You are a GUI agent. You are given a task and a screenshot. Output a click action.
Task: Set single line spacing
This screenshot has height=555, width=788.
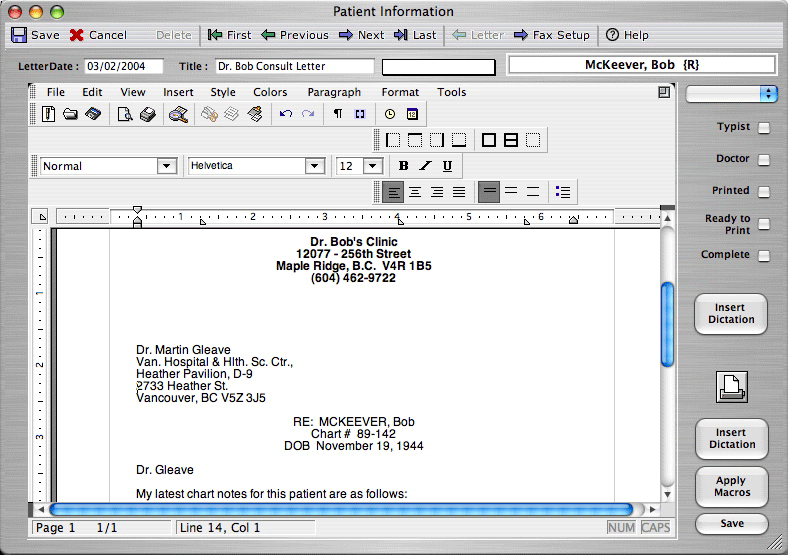tap(489, 192)
